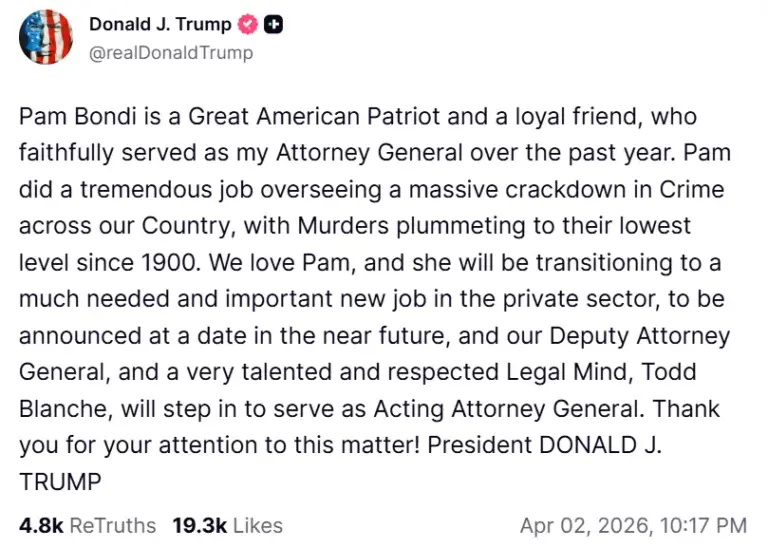The width and height of the screenshot is (768, 548).
Task: Click the words "Pam Bondi" starting the post
Action: pos(65,118)
